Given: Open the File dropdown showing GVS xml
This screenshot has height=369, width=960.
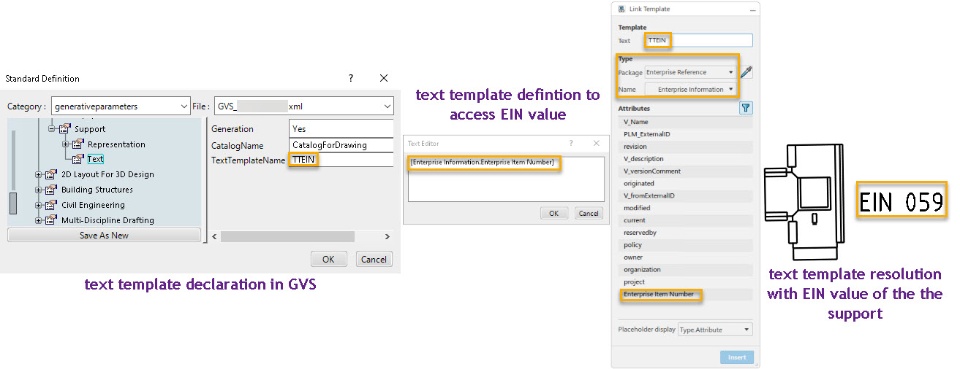Looking at the screenshot, I should click(304, 106).
